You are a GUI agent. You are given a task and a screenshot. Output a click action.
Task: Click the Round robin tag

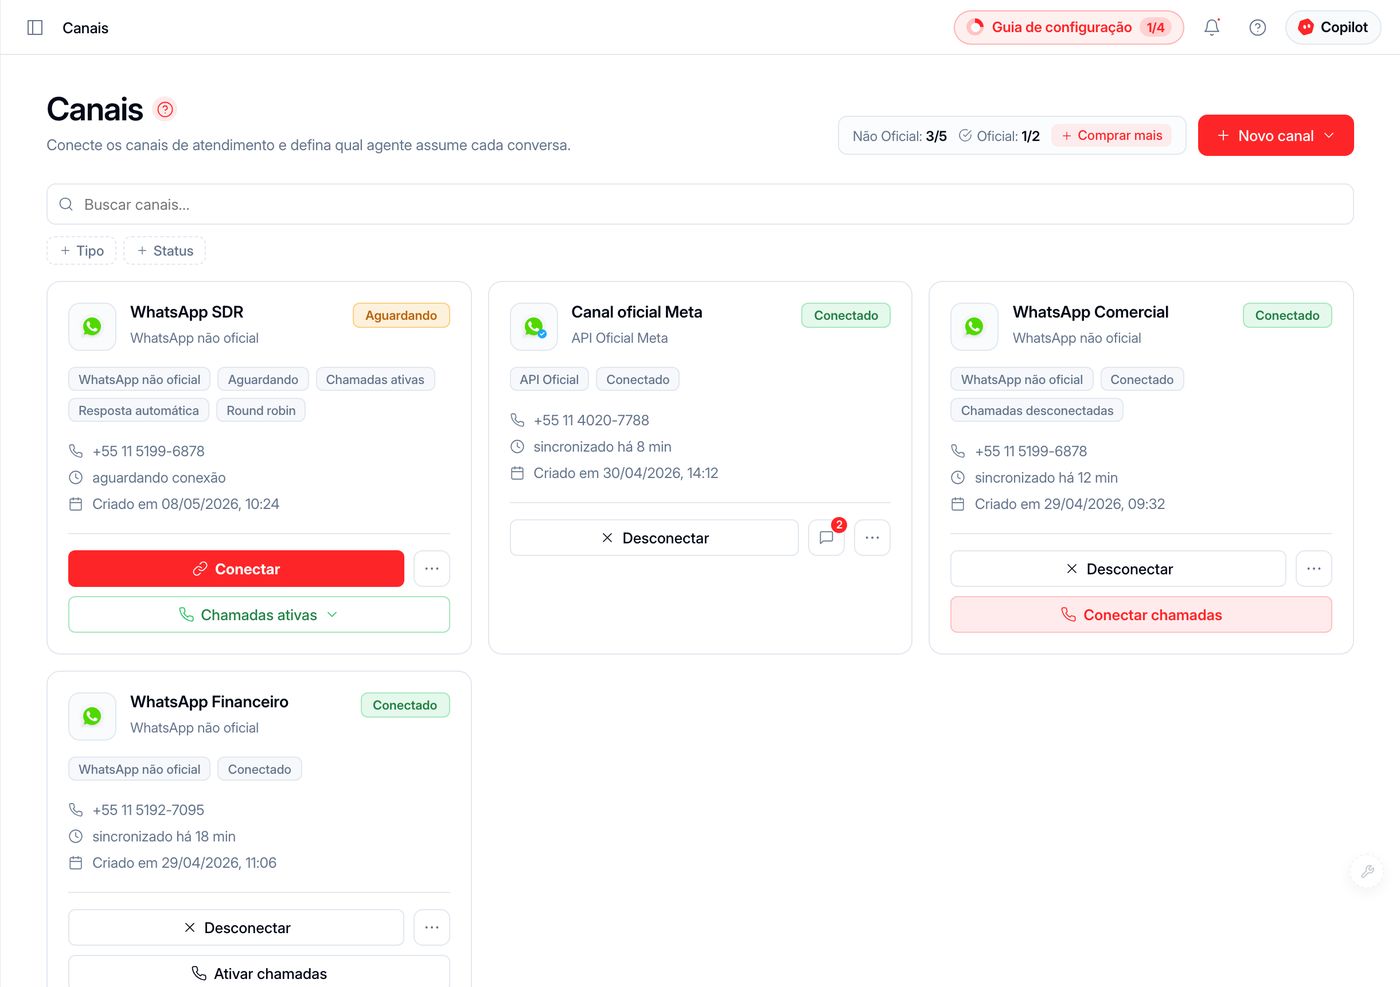point(261,411)
